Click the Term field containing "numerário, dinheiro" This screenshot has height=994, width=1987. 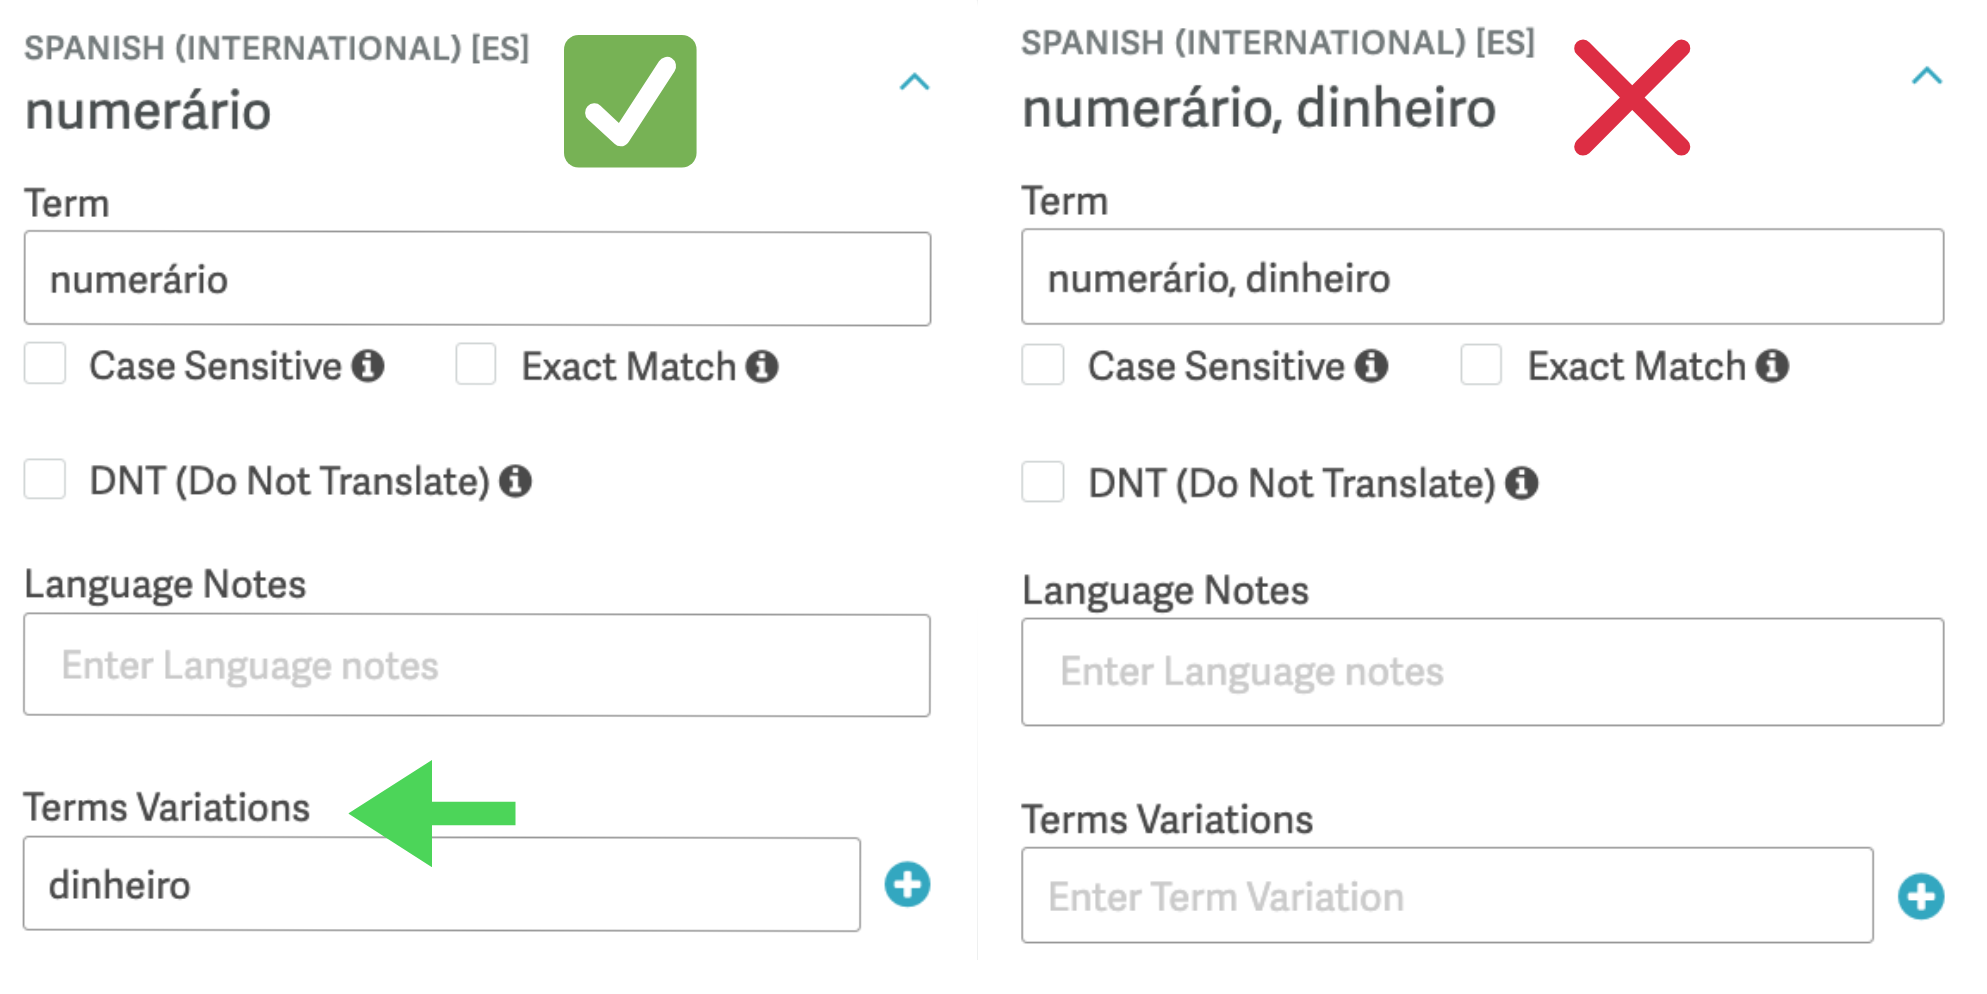[x=1482, y=277]
